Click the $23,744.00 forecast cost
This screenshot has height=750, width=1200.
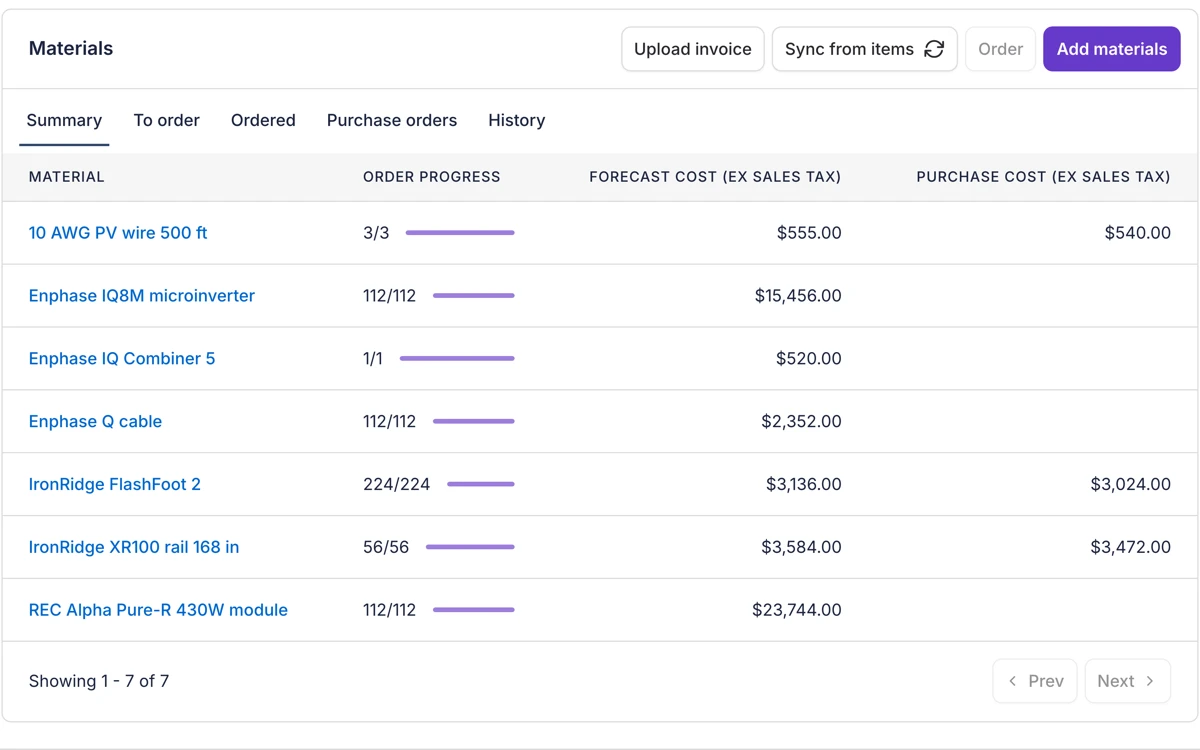click(x=797, y=610)
